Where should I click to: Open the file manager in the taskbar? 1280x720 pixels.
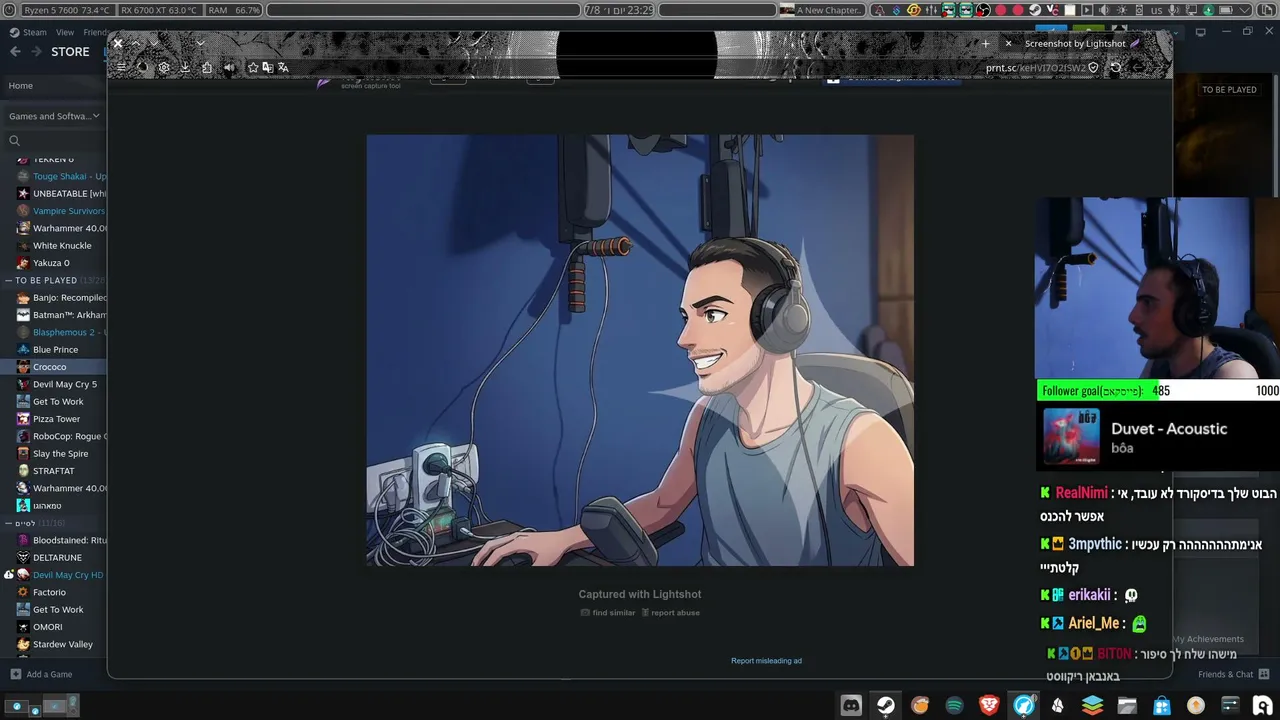click(x=1127, y=705)
